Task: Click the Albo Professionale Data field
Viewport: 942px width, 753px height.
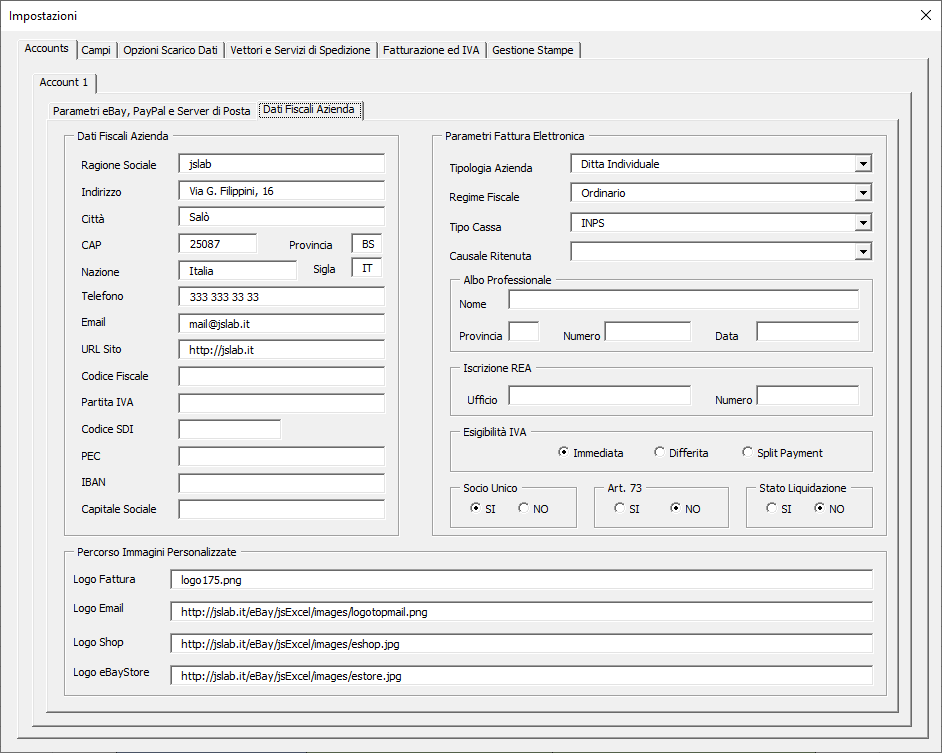Action: pyautogui.click(x=807, y=331)
